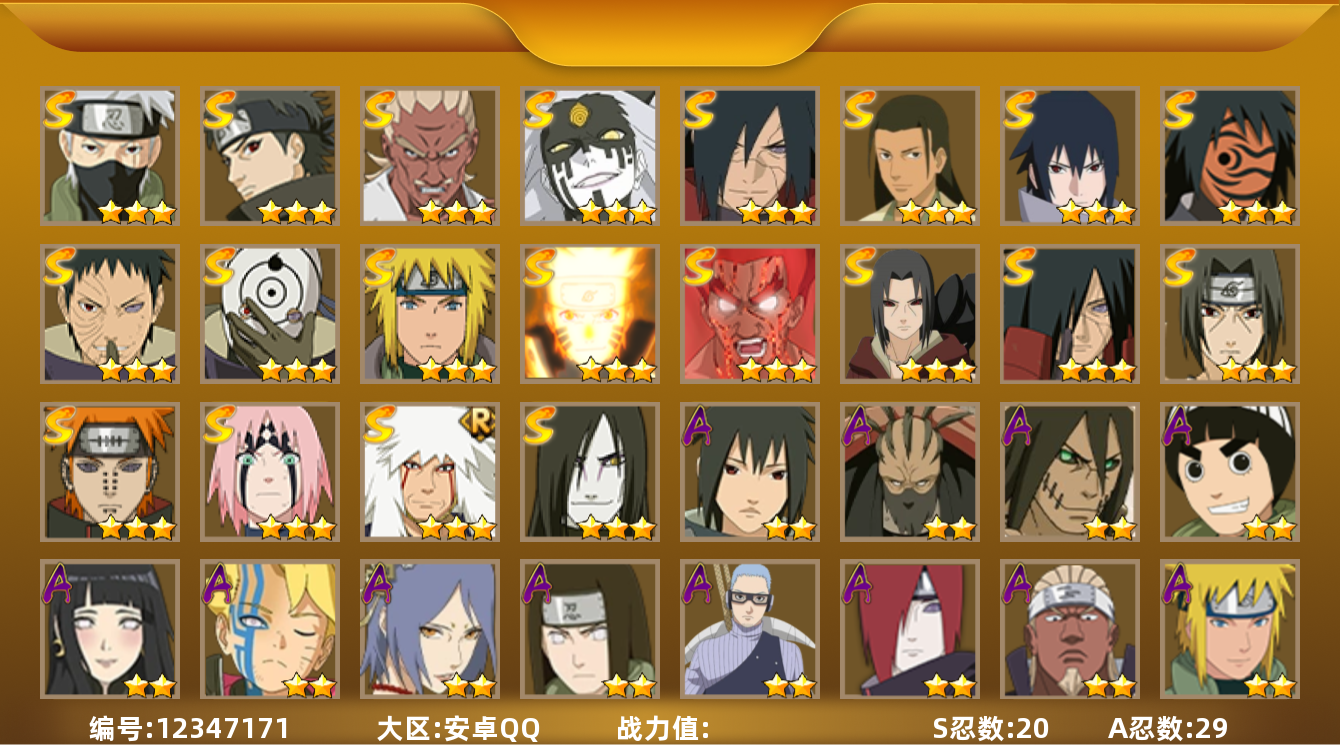
Task: Select the silver-haired masked Kakashi portrait
Action: (x=109, y=155)
